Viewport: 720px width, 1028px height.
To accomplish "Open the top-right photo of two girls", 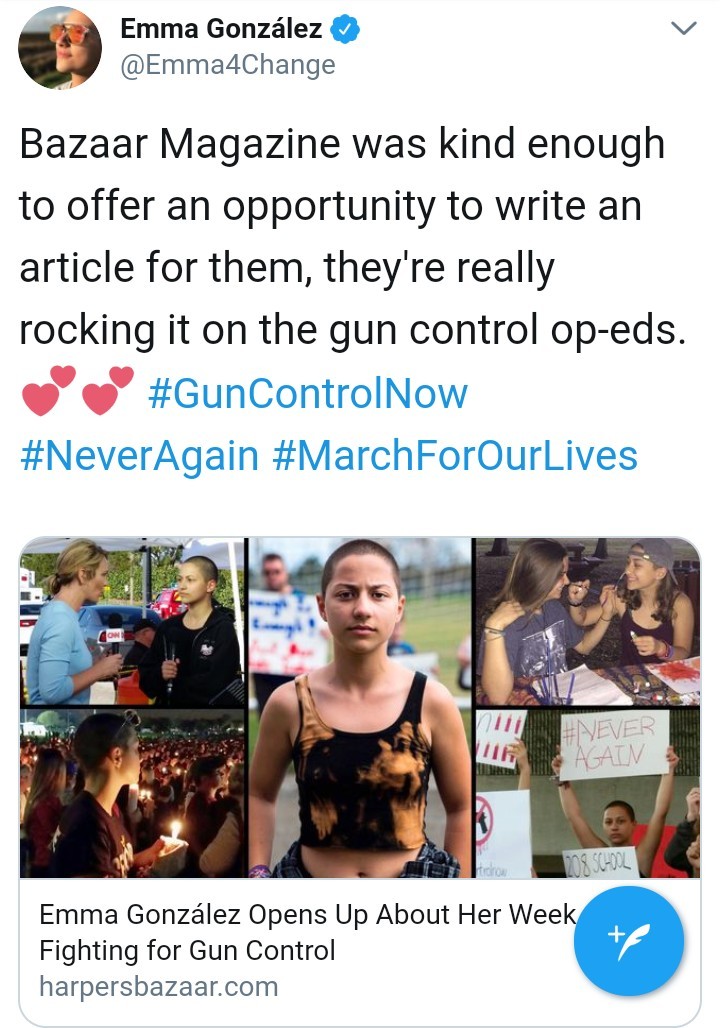I will 588,622.
